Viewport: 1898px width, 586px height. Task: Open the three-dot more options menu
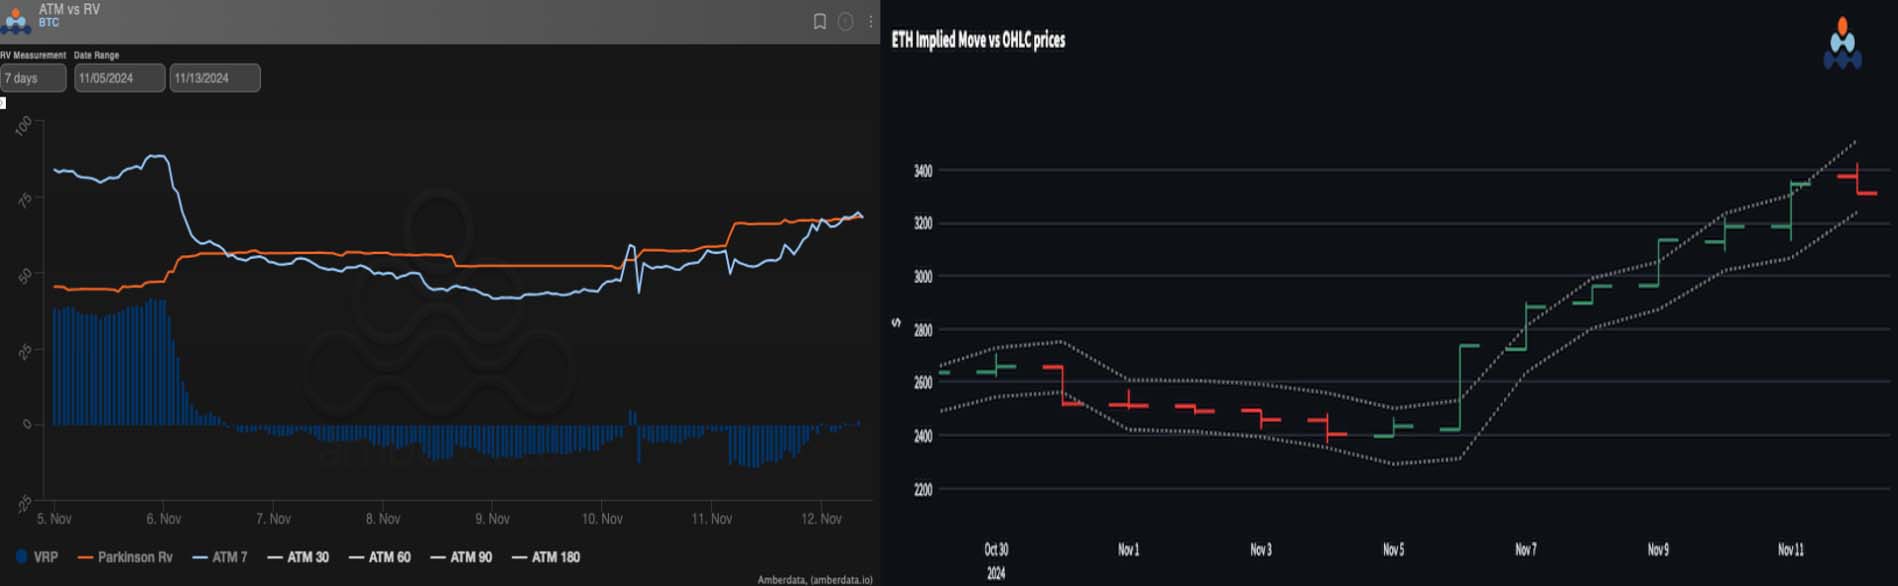pos(871,22)
